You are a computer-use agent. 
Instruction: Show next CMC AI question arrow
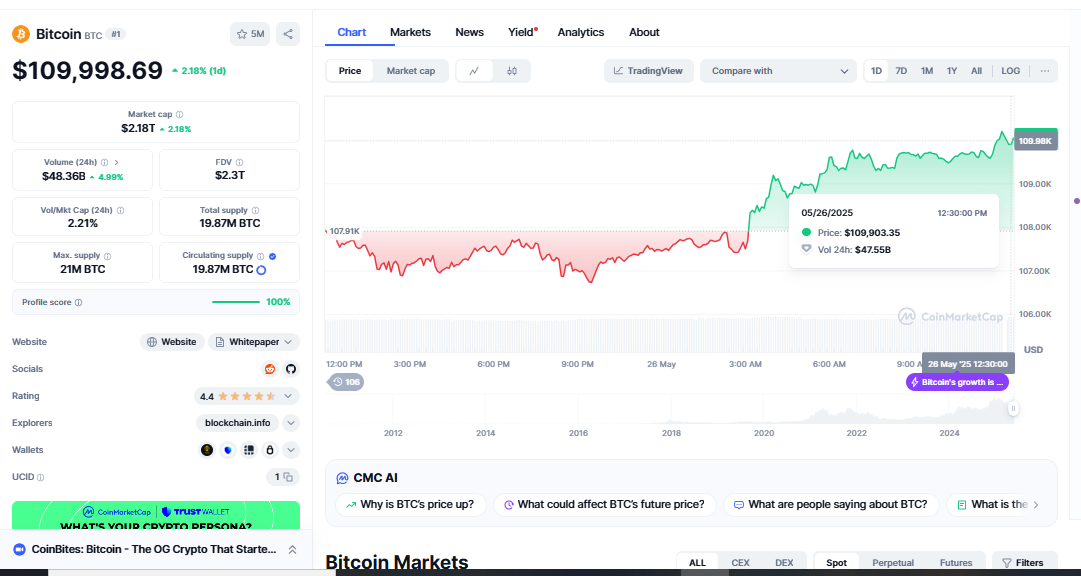pos(1035,505)
